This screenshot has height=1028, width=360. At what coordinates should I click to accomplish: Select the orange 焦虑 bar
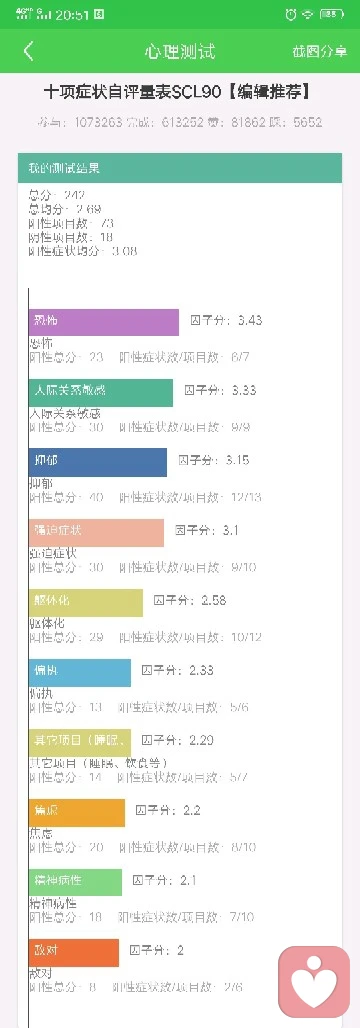pos(77,812)
